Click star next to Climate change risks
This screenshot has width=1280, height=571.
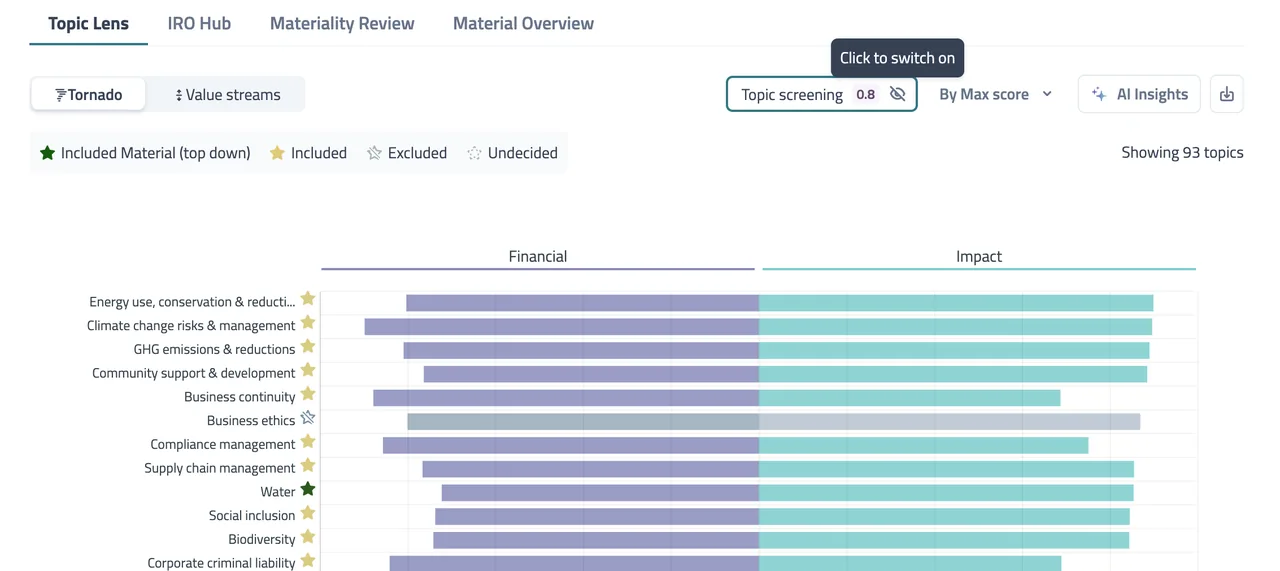pyautogui.click(x=308, y=323)
